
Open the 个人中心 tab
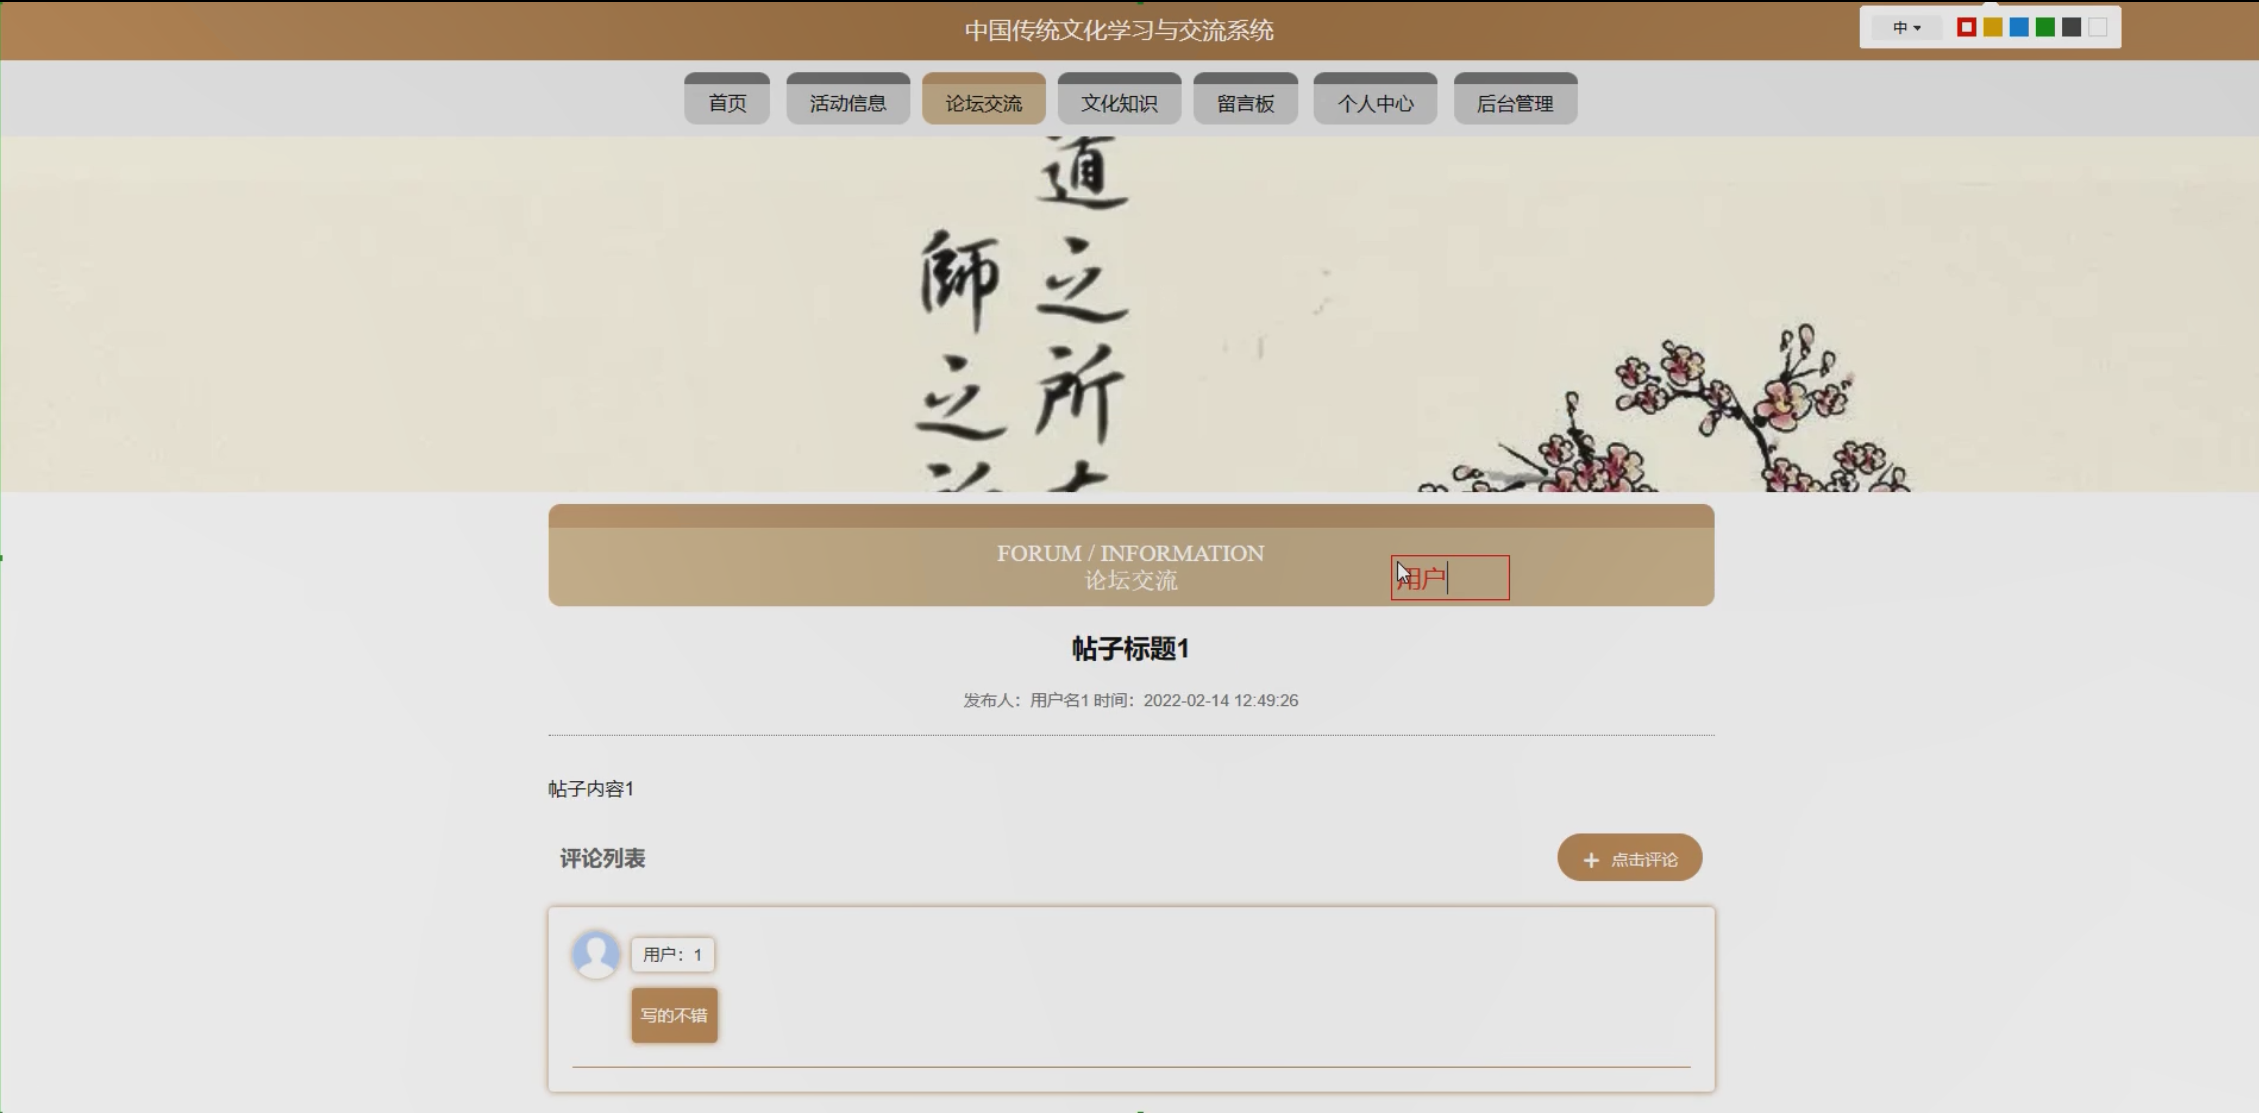(x=1375, y=101)
